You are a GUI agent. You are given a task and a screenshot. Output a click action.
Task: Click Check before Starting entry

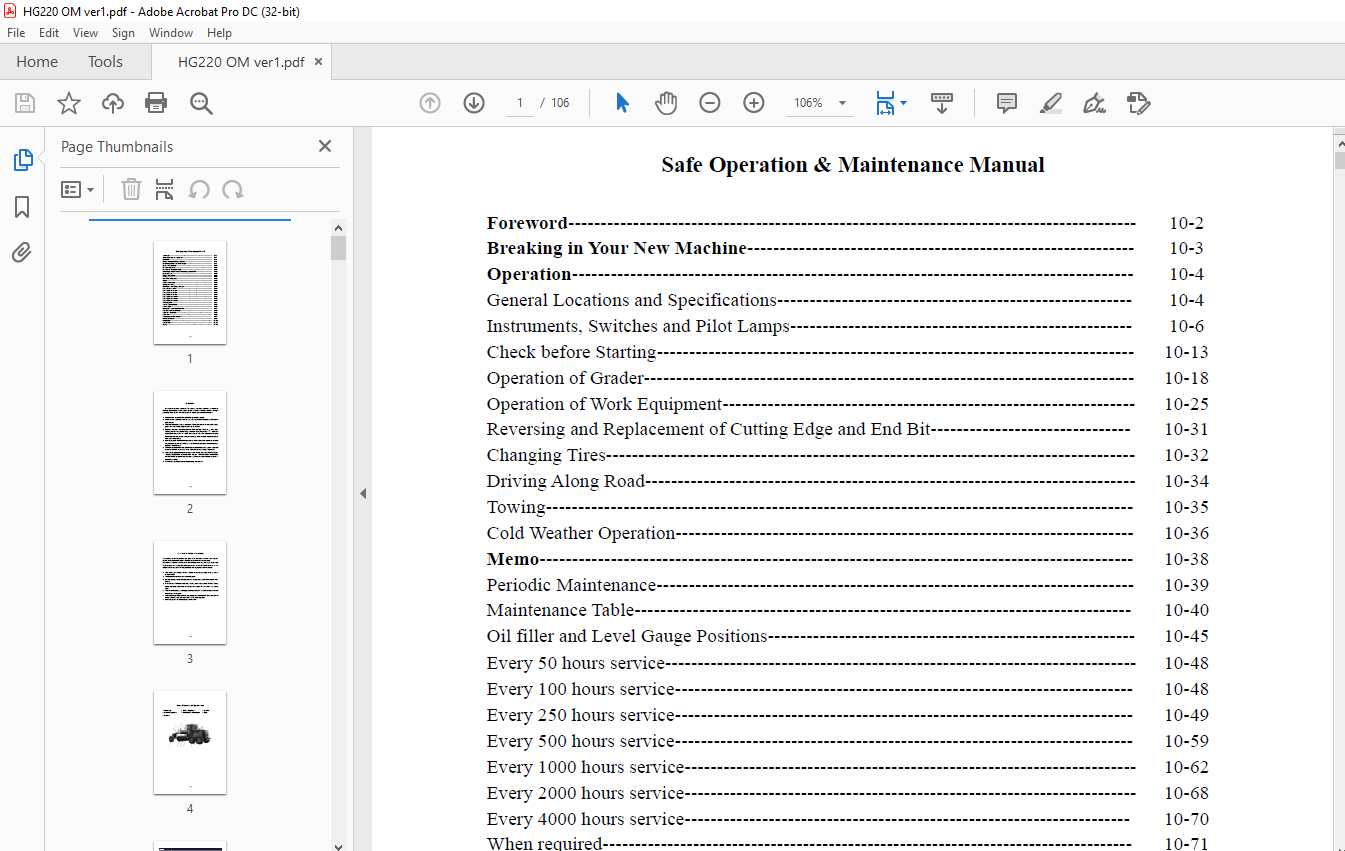pyautogui.click(x=571, y=352)
